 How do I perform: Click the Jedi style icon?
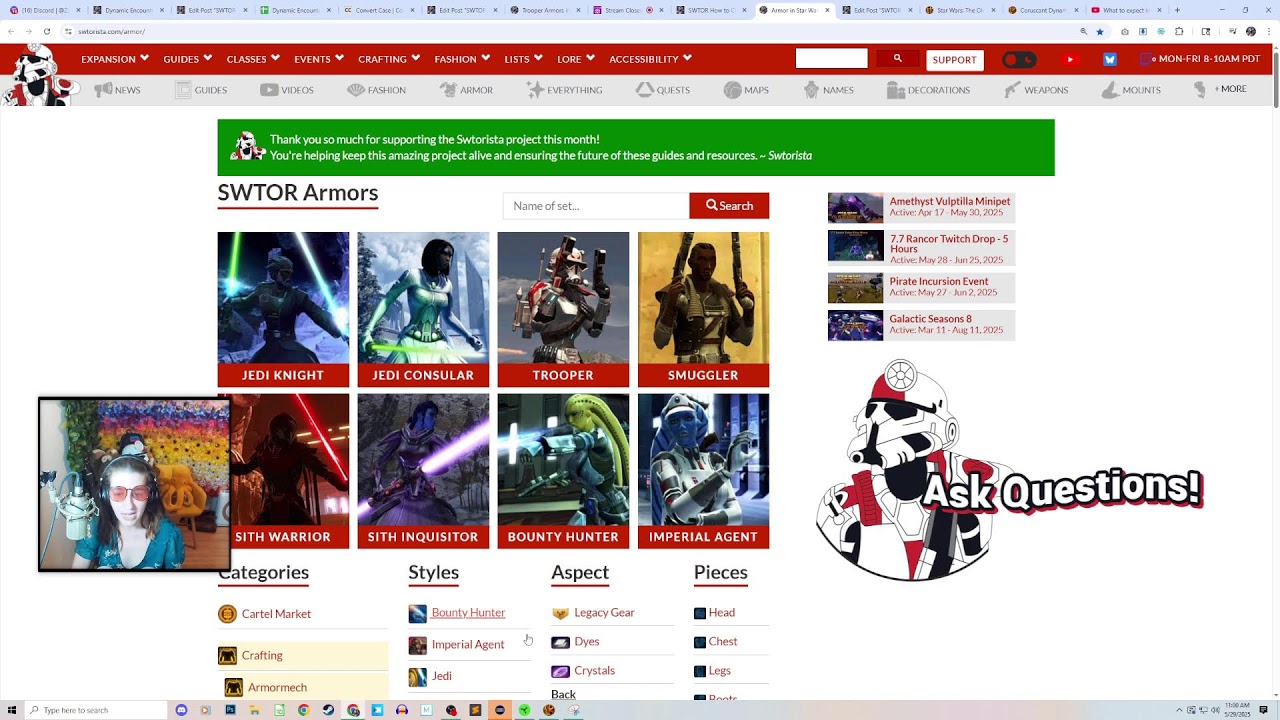tap(417, 677)
